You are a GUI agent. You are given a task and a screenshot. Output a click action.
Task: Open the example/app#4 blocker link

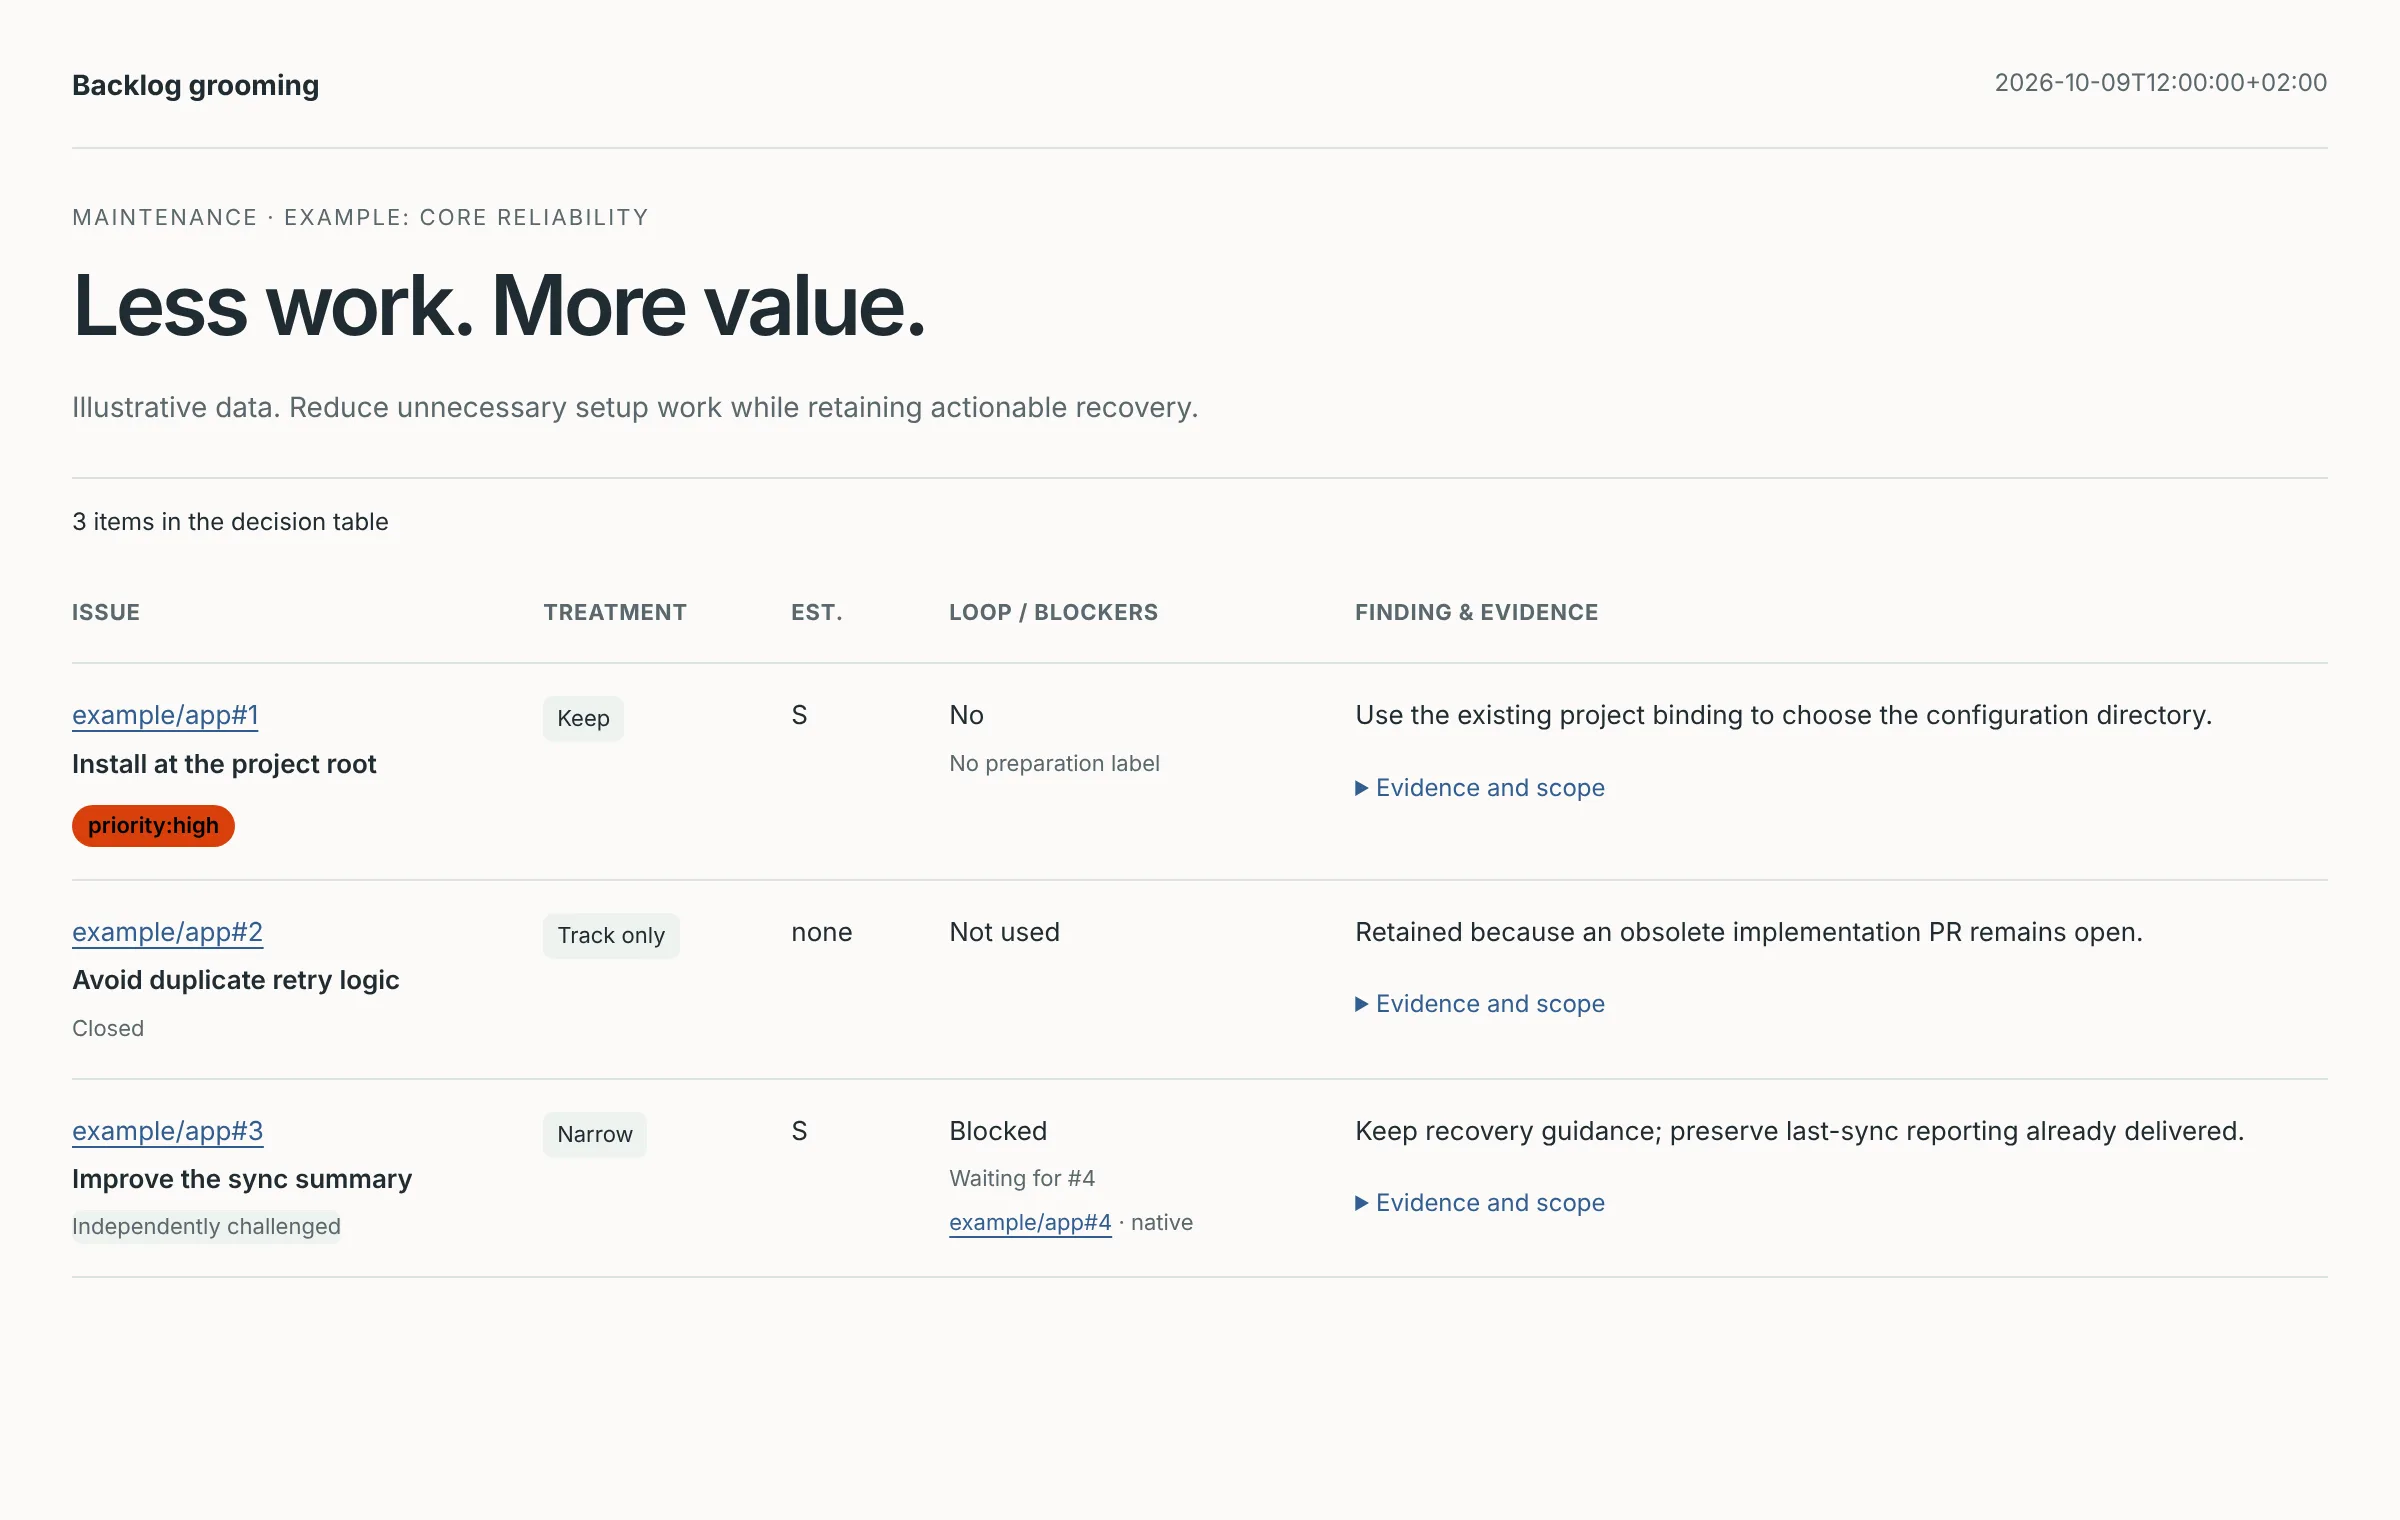(x=1030, y=1222)
